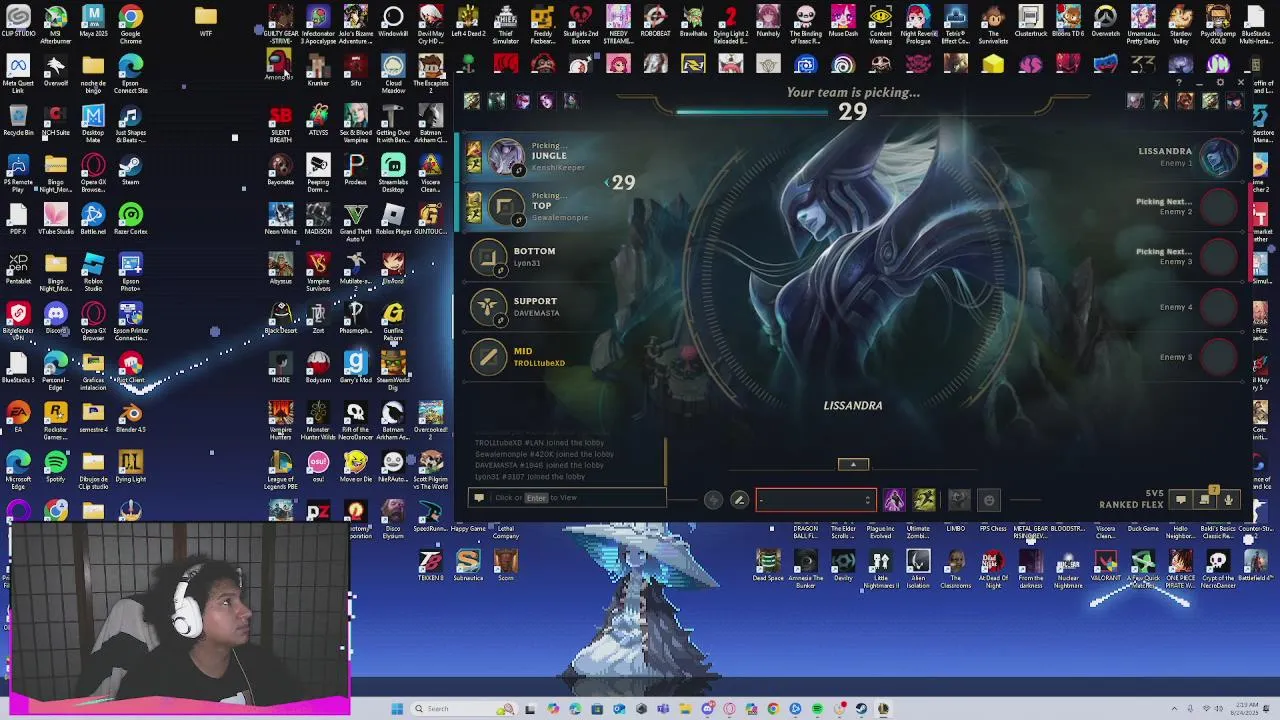
Task: Open emote selector smiley icon
Action: [x=989, y=500]
